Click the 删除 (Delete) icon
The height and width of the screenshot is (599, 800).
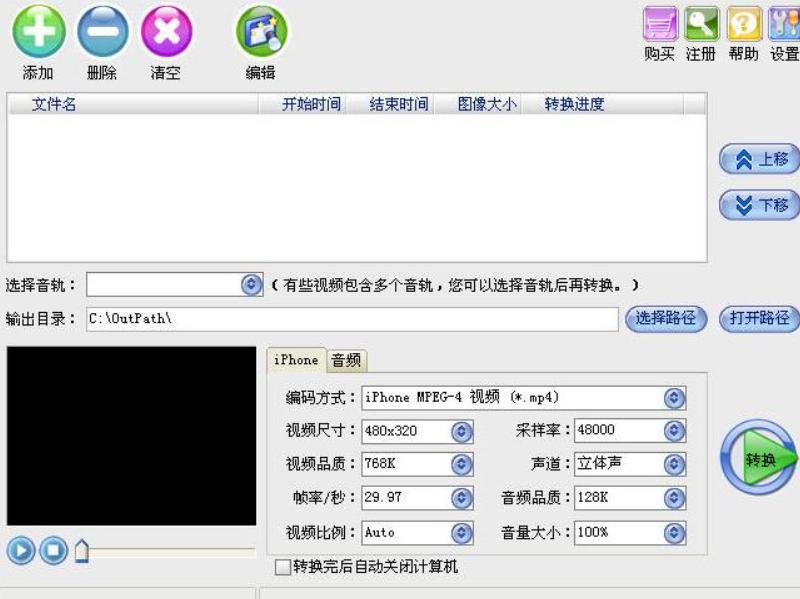tap(101, 33)
